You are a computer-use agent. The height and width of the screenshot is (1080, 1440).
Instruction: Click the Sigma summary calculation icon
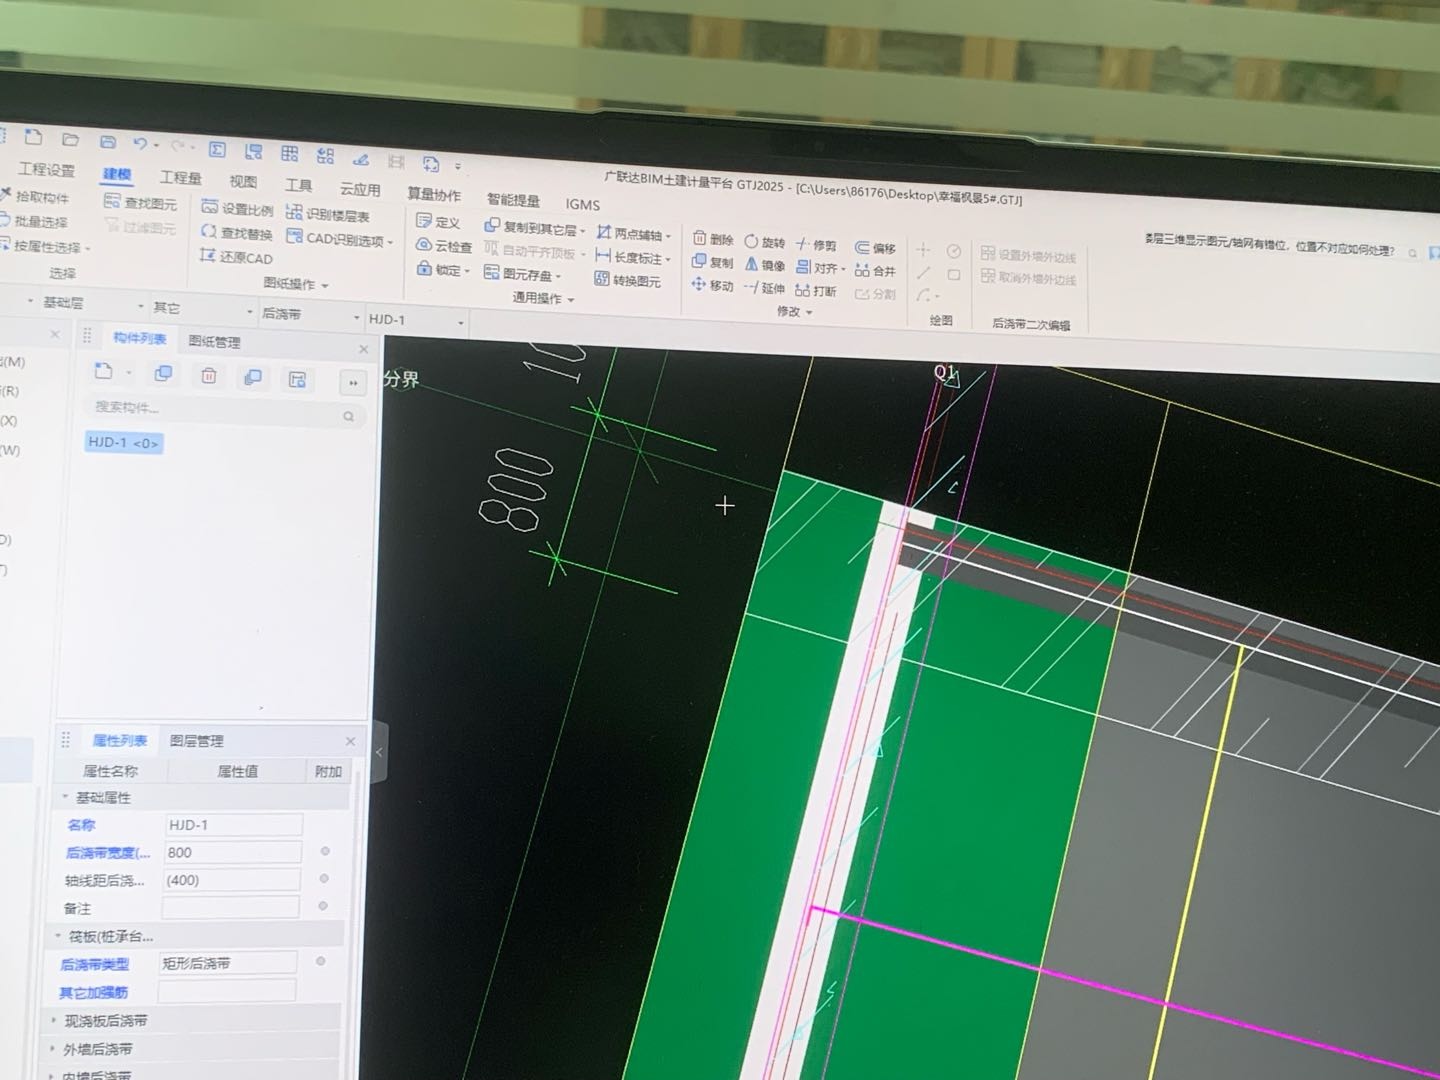click(x=217, y=149)
